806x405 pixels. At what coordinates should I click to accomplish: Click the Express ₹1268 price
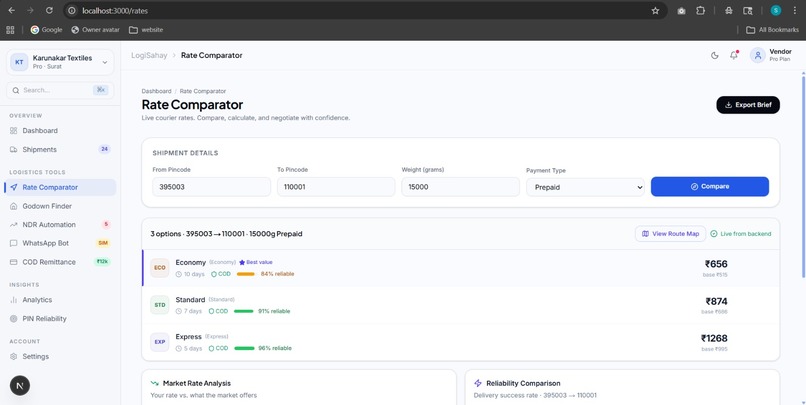[714, 338]
